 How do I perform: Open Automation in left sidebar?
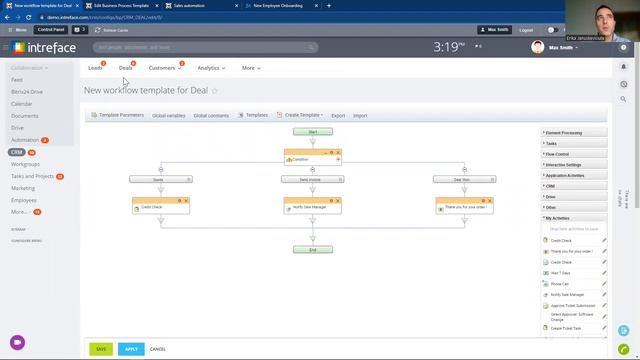(25, 140)
